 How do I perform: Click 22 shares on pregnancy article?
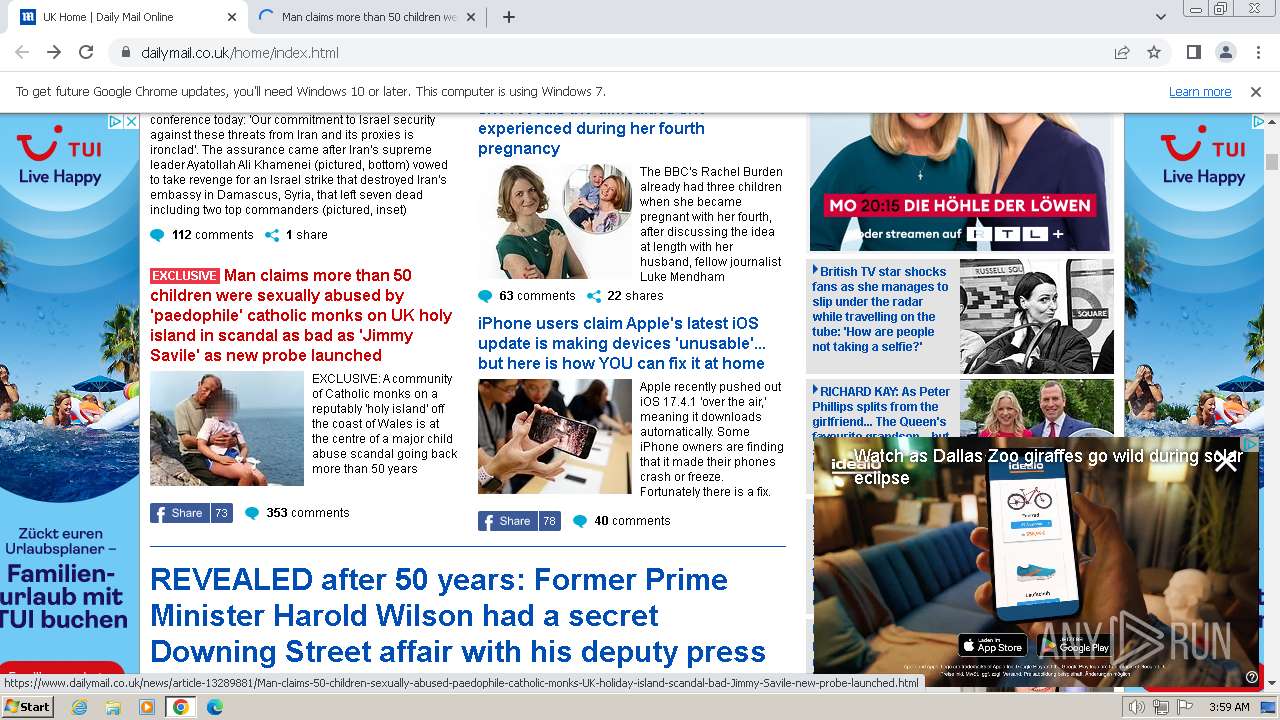point(625,296)
